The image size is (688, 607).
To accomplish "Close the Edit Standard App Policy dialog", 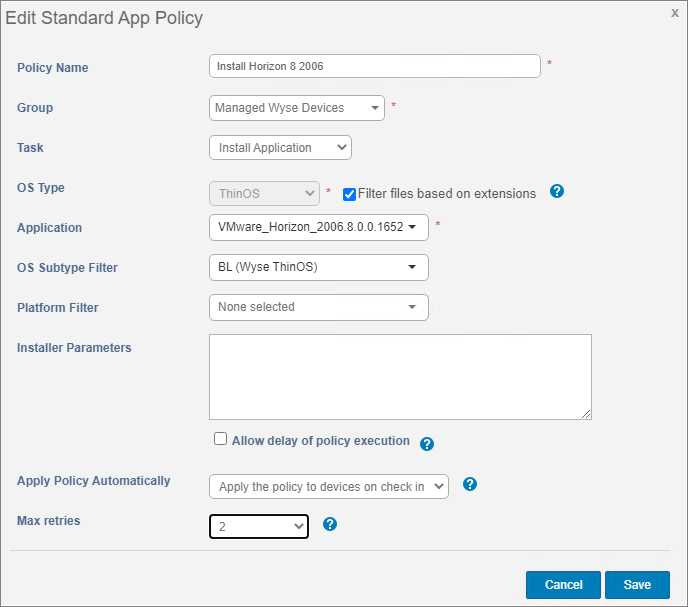I will 675,13.
